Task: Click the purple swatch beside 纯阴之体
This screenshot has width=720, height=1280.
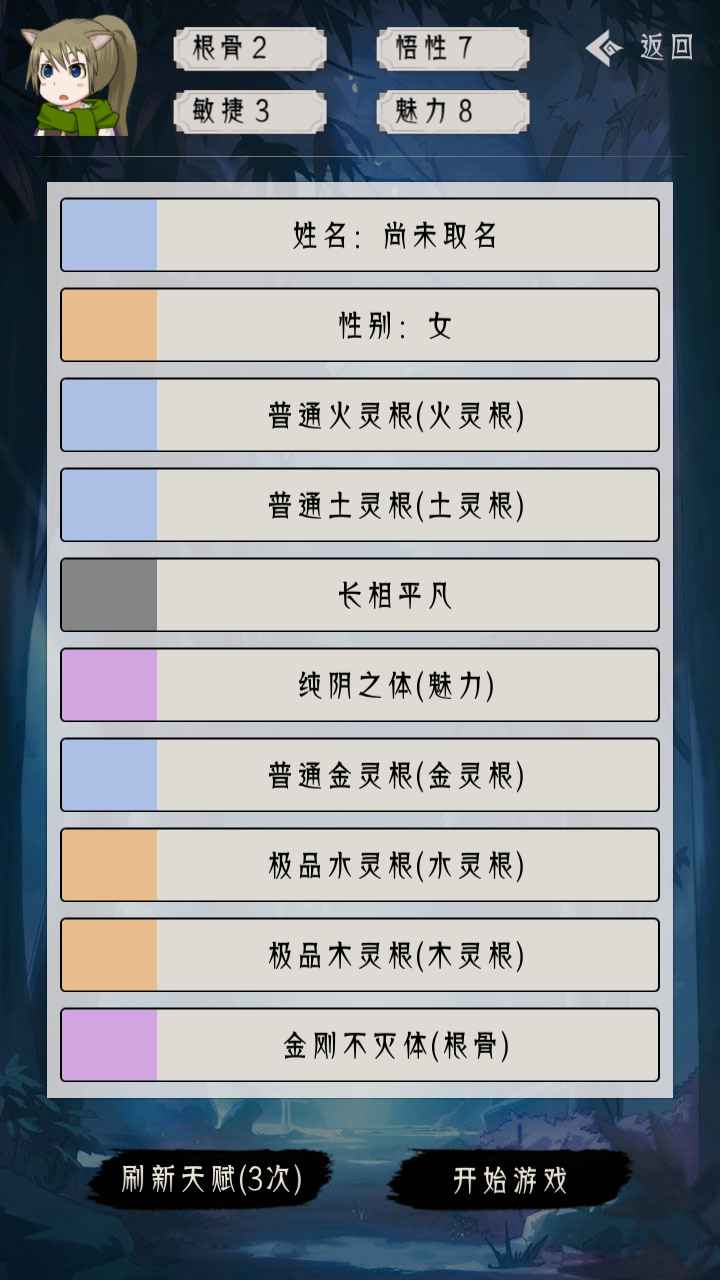Action: tap(110, 685)
